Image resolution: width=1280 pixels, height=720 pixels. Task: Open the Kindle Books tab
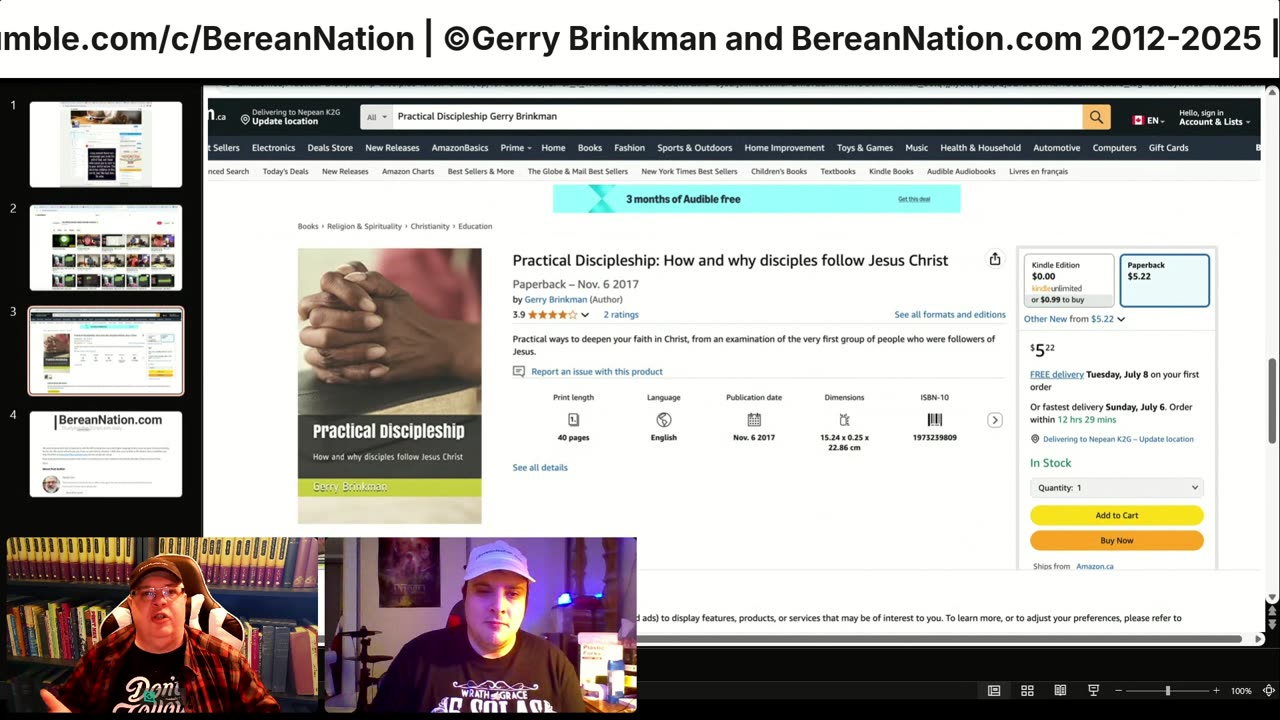coord(891,171)
